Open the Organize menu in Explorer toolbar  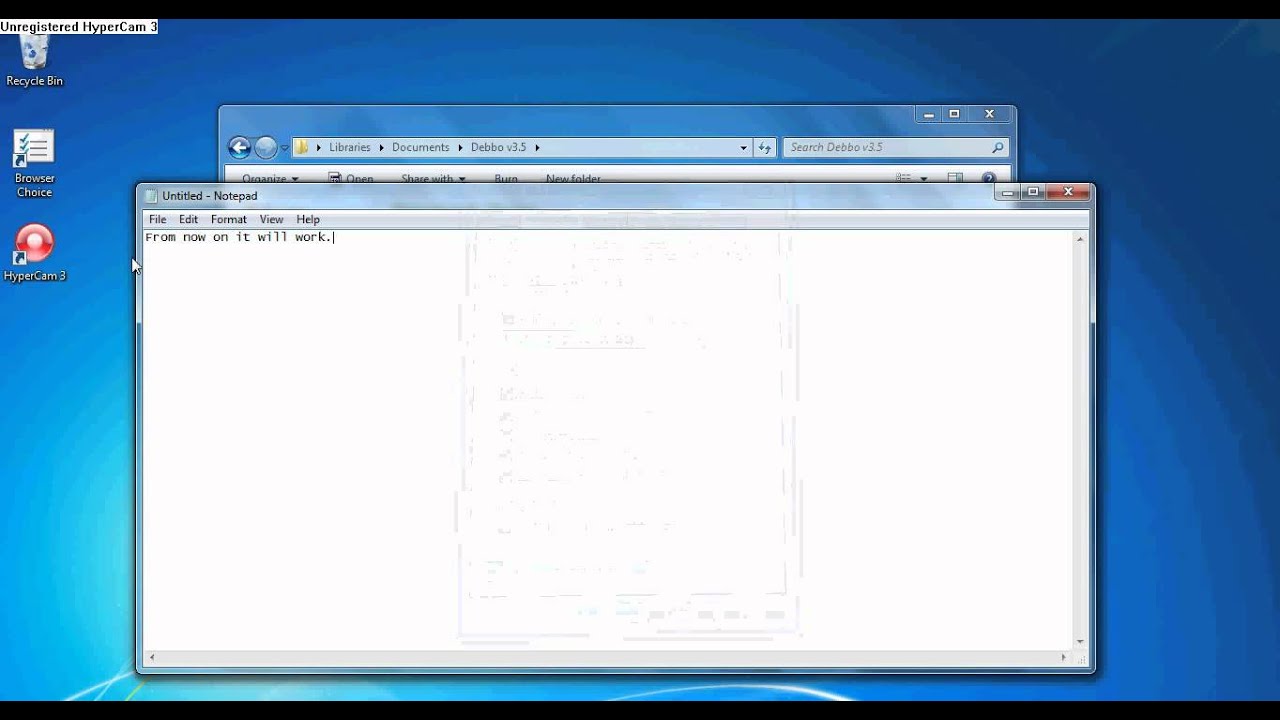pos(270,179)
